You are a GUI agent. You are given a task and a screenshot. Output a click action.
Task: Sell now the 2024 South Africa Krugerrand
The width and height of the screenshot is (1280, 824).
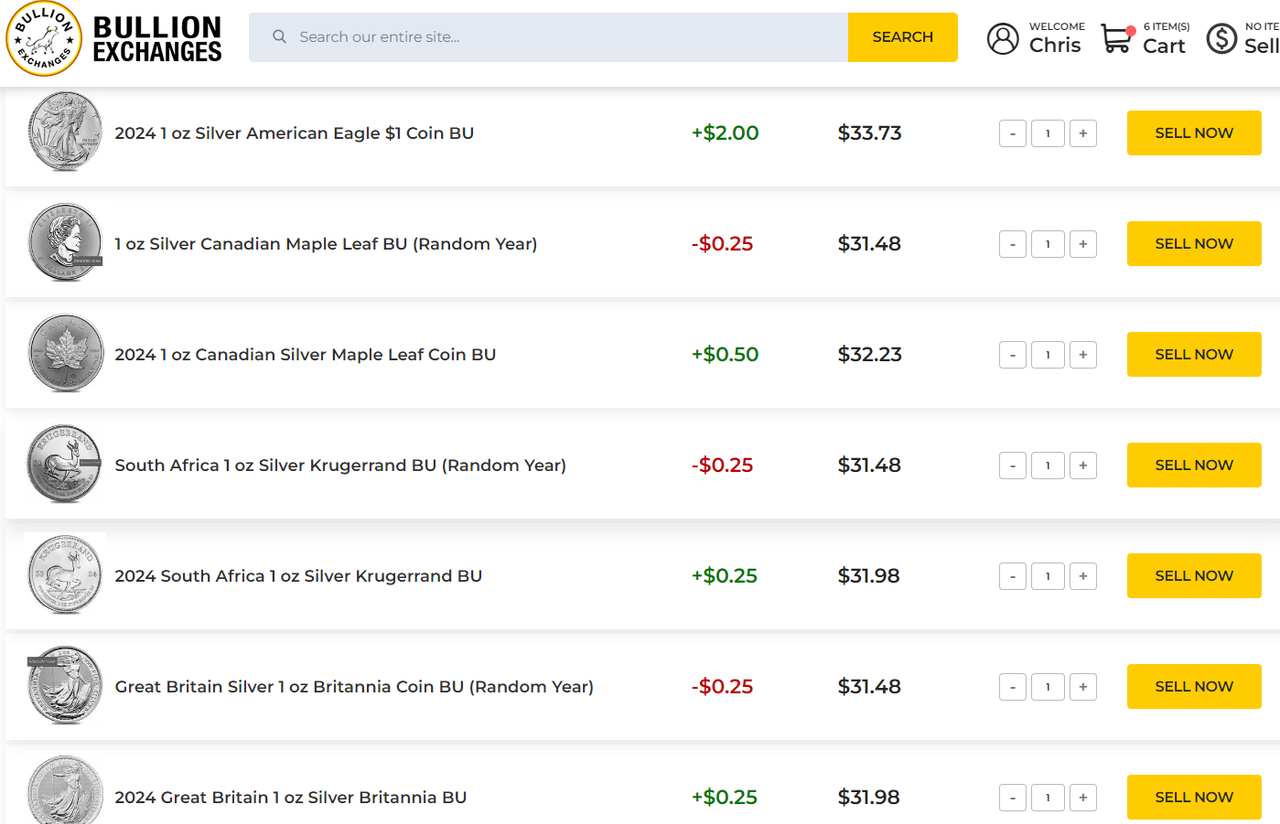pos(1194,576)
